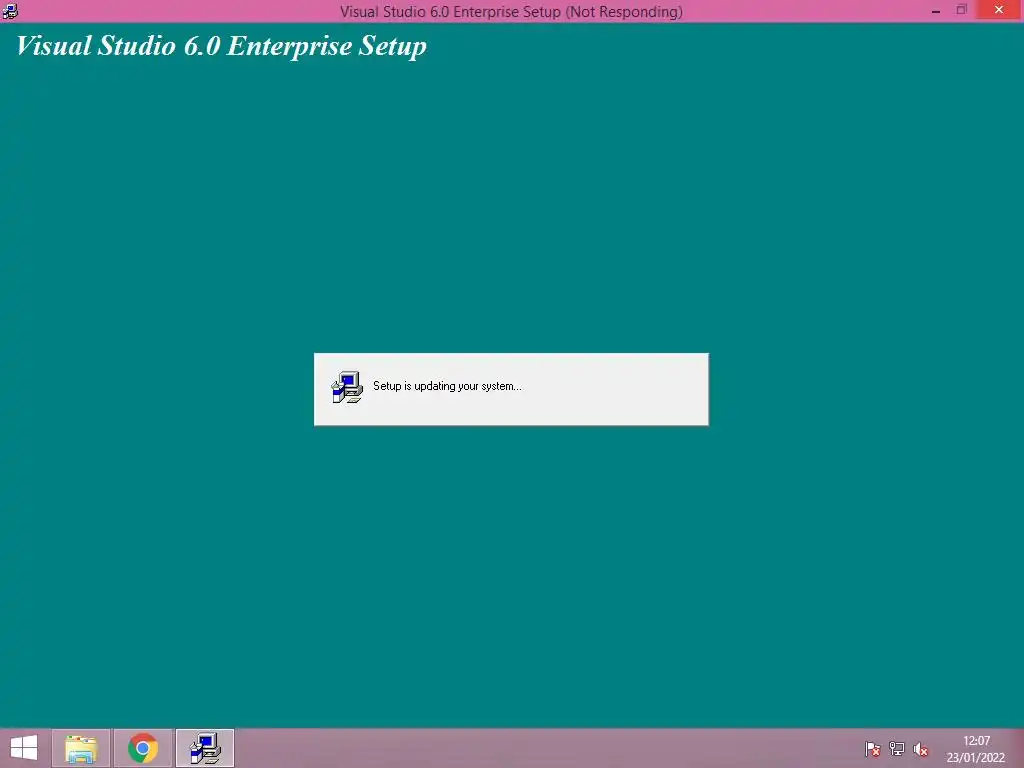Click the 'Setup is updating your system...' text

pos(447,386)
